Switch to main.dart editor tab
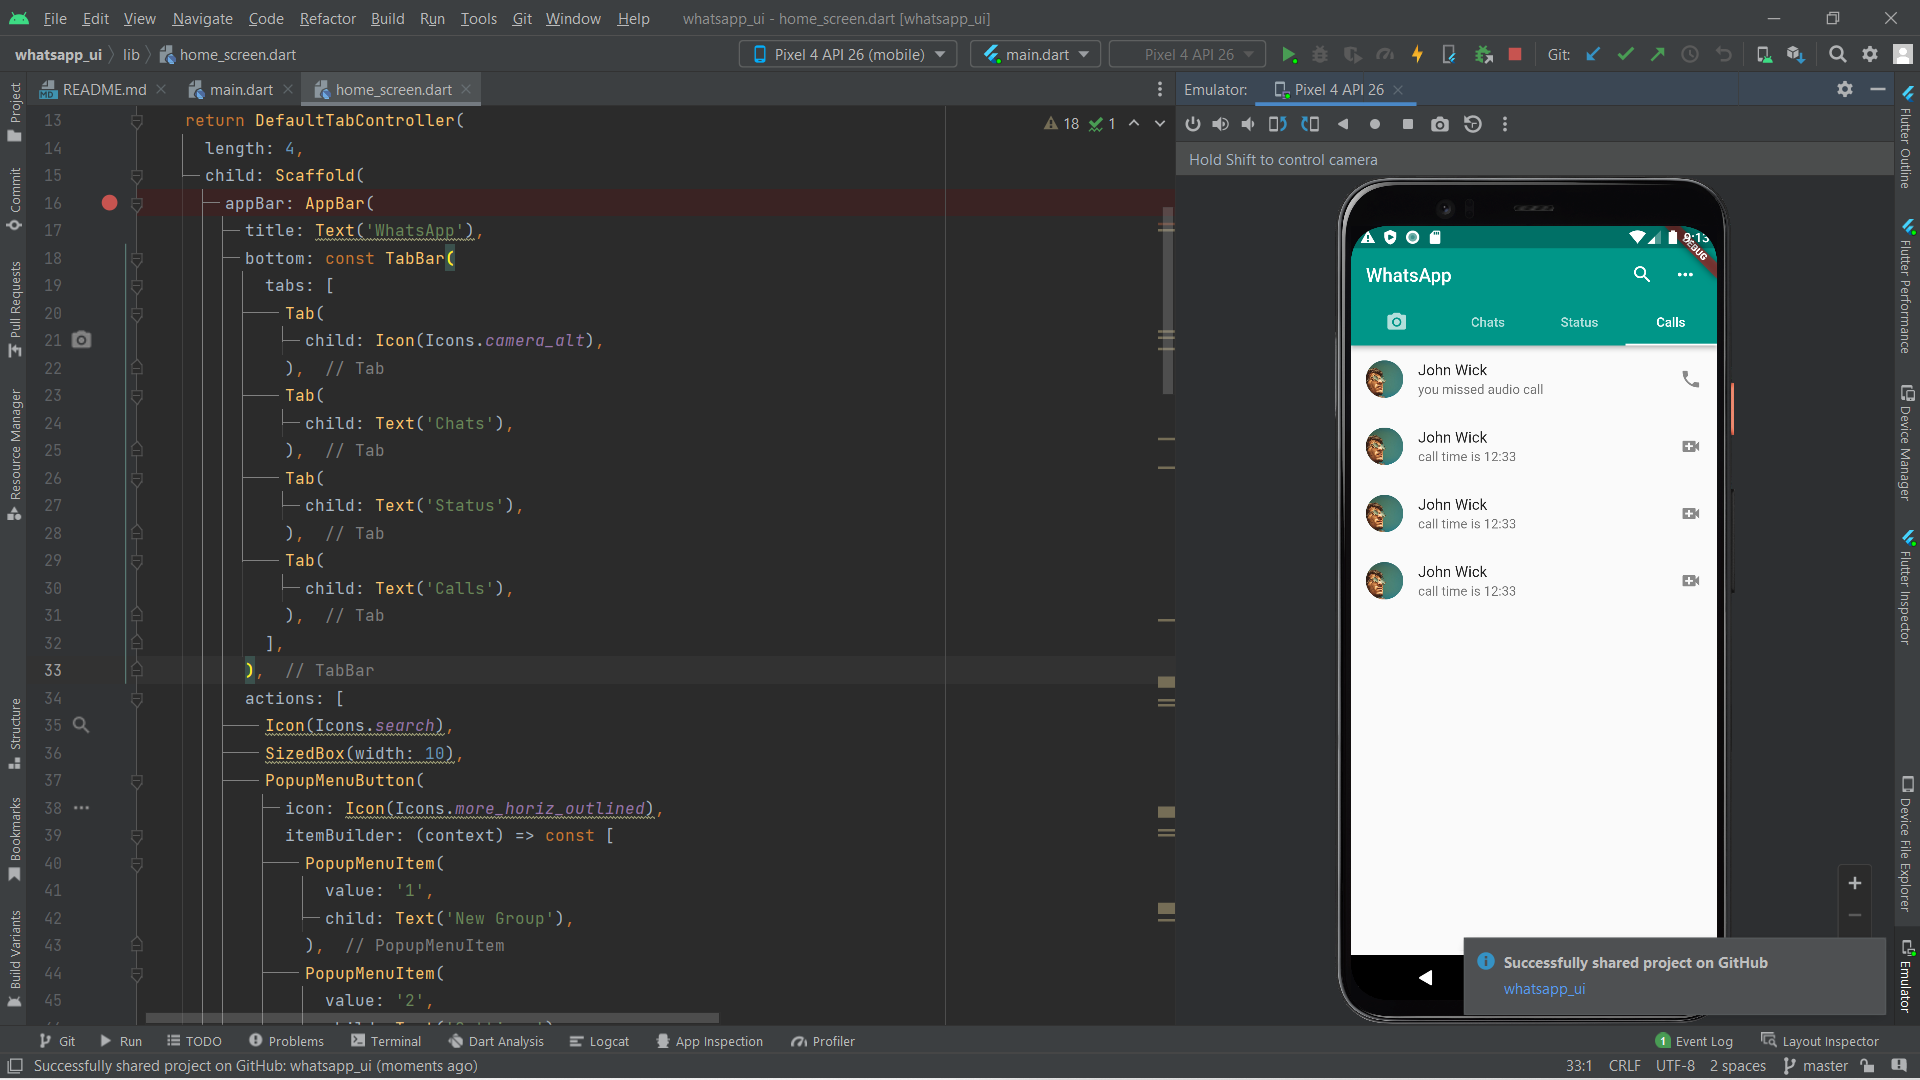The width and height of the screenshot is (1920, 1080). [240, 90]
